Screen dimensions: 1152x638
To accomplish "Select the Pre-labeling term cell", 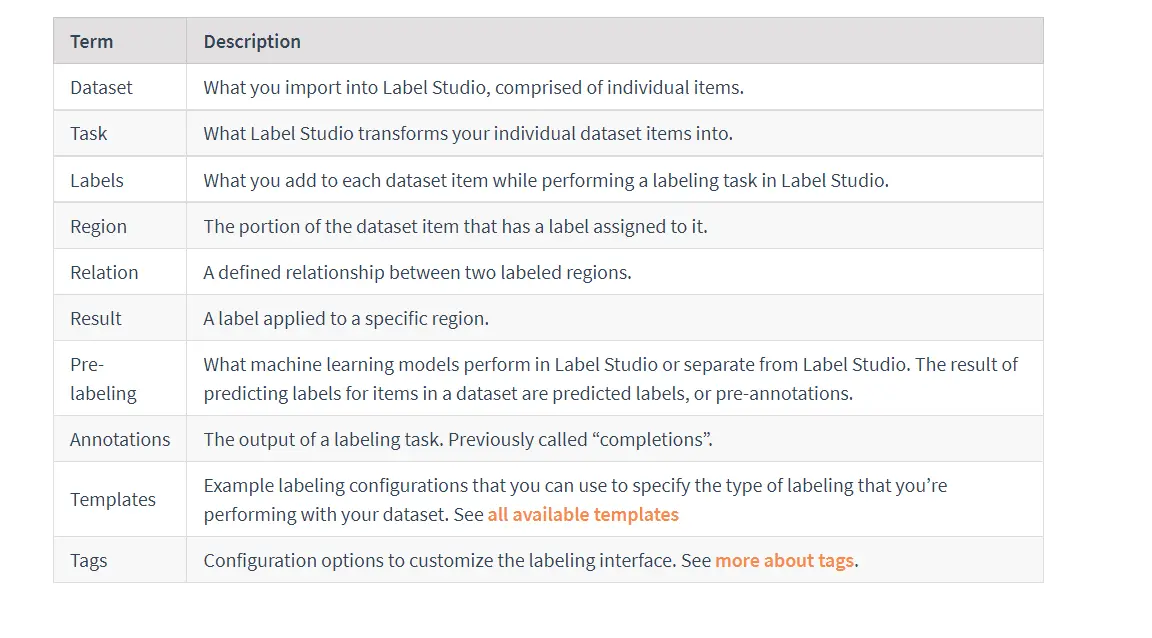I will click(x=120, y=379).
